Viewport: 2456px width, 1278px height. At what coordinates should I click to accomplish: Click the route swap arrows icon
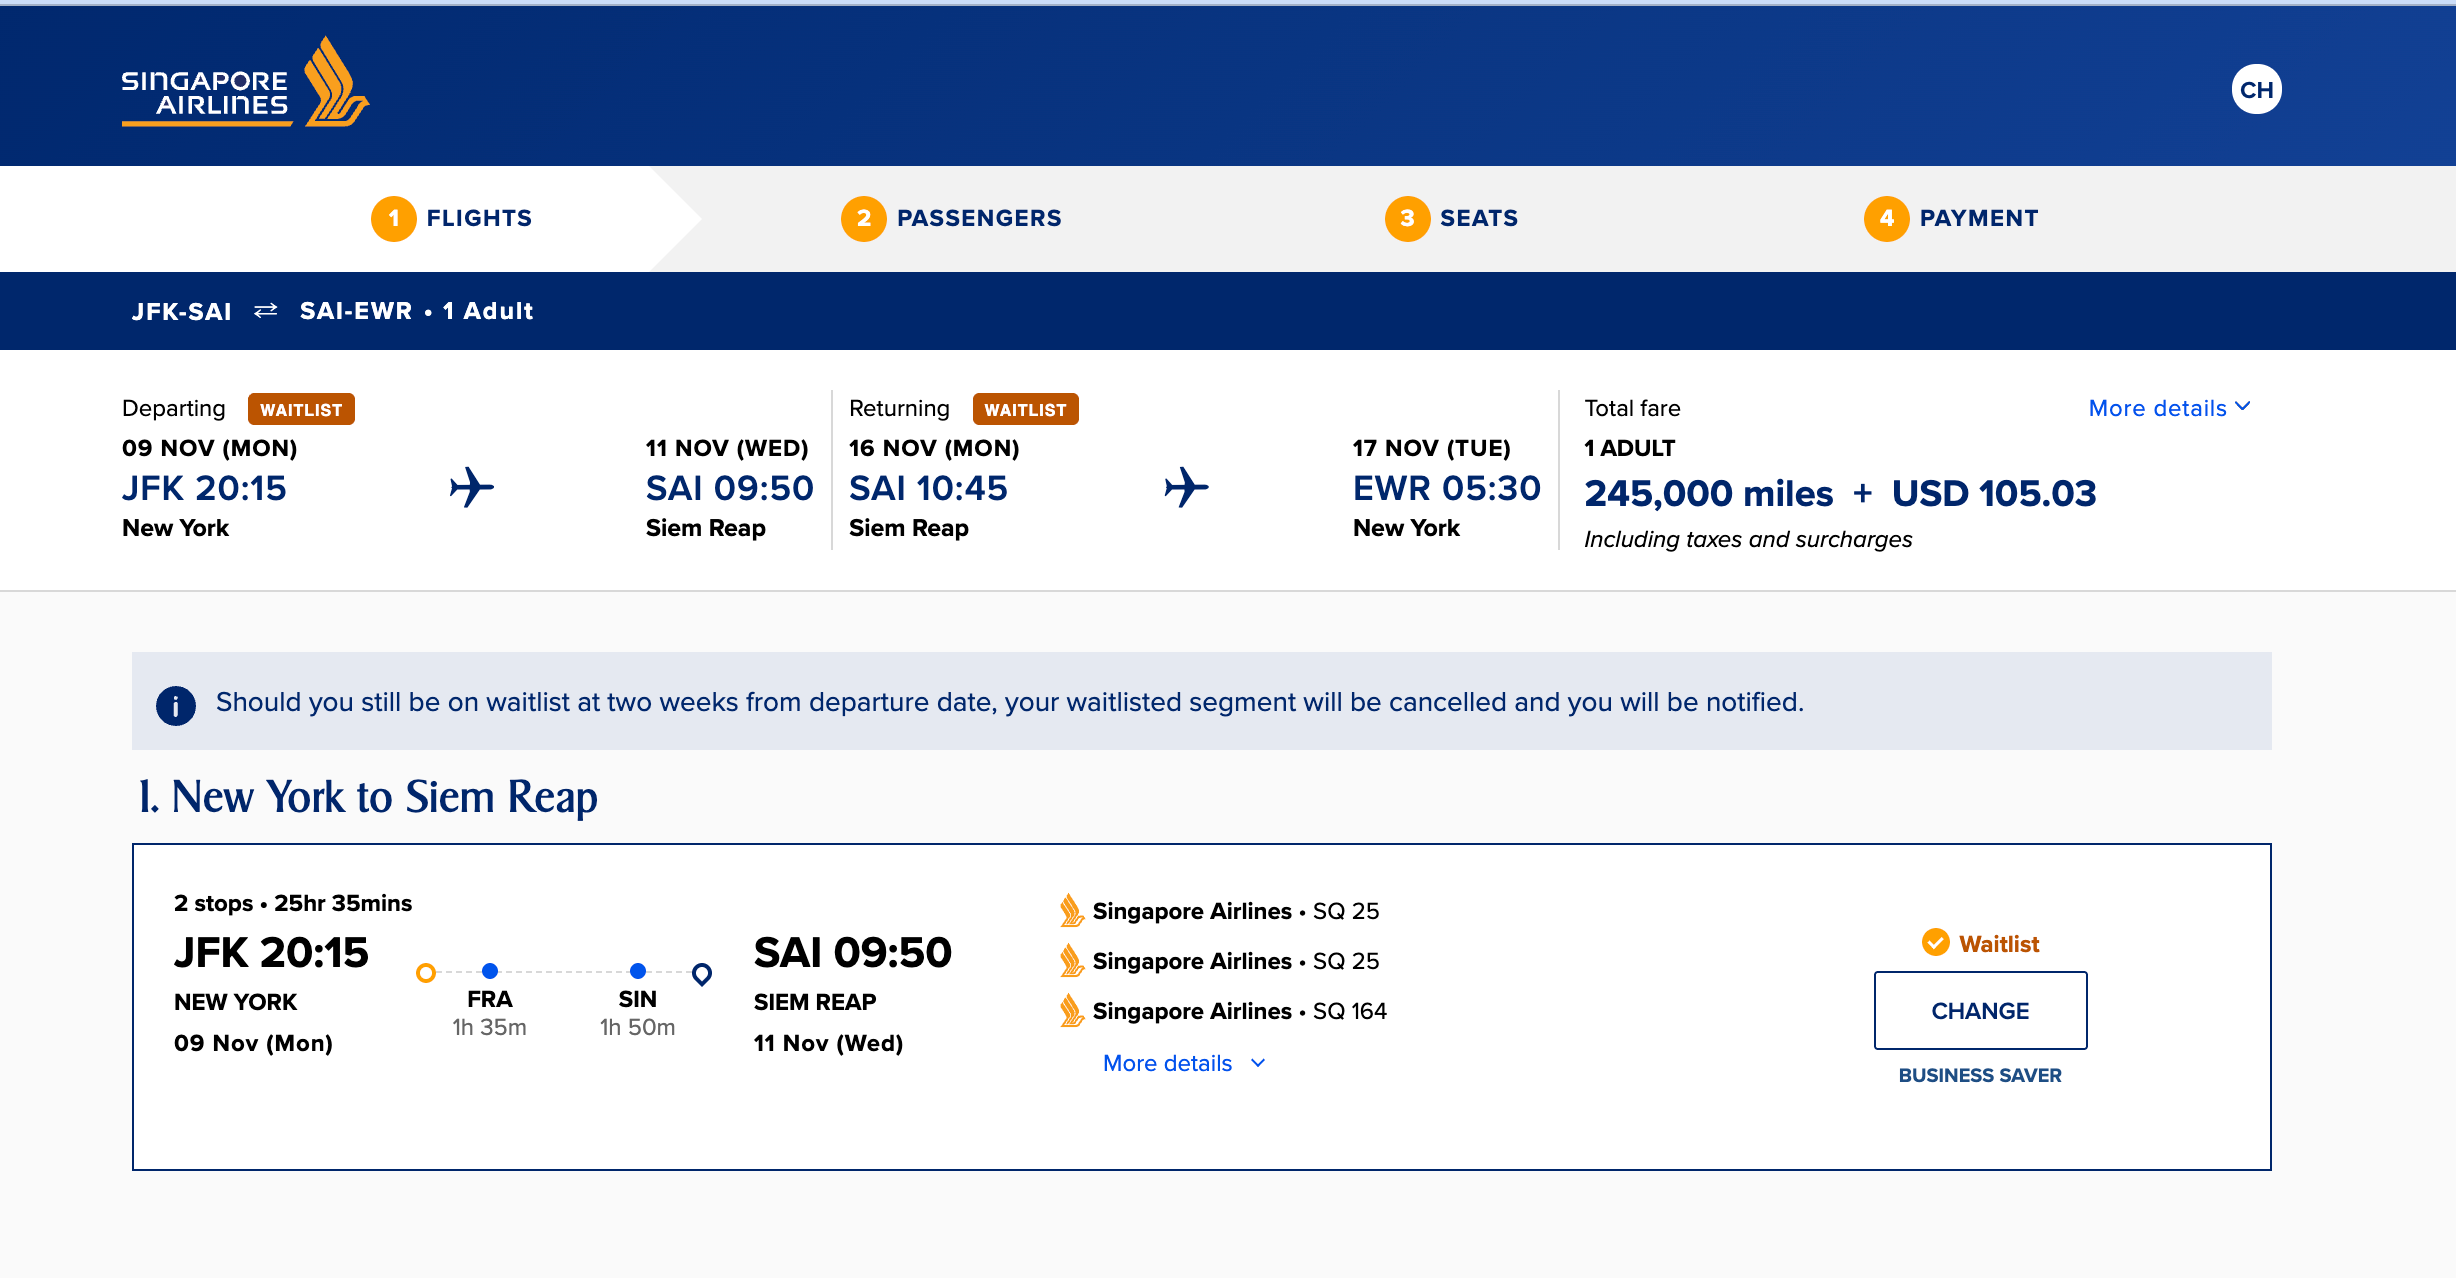(266, 311)
